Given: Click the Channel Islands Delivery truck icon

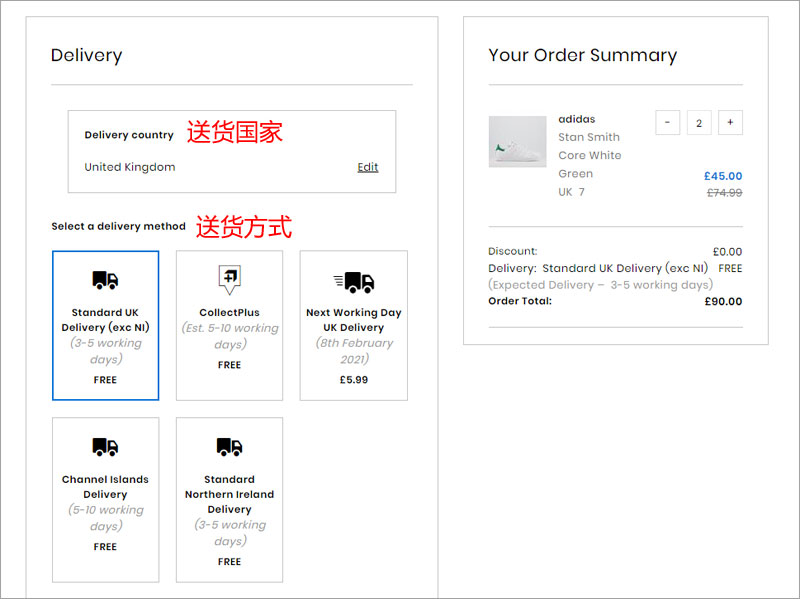Looking at the screenshot, I should click(105, 447).
